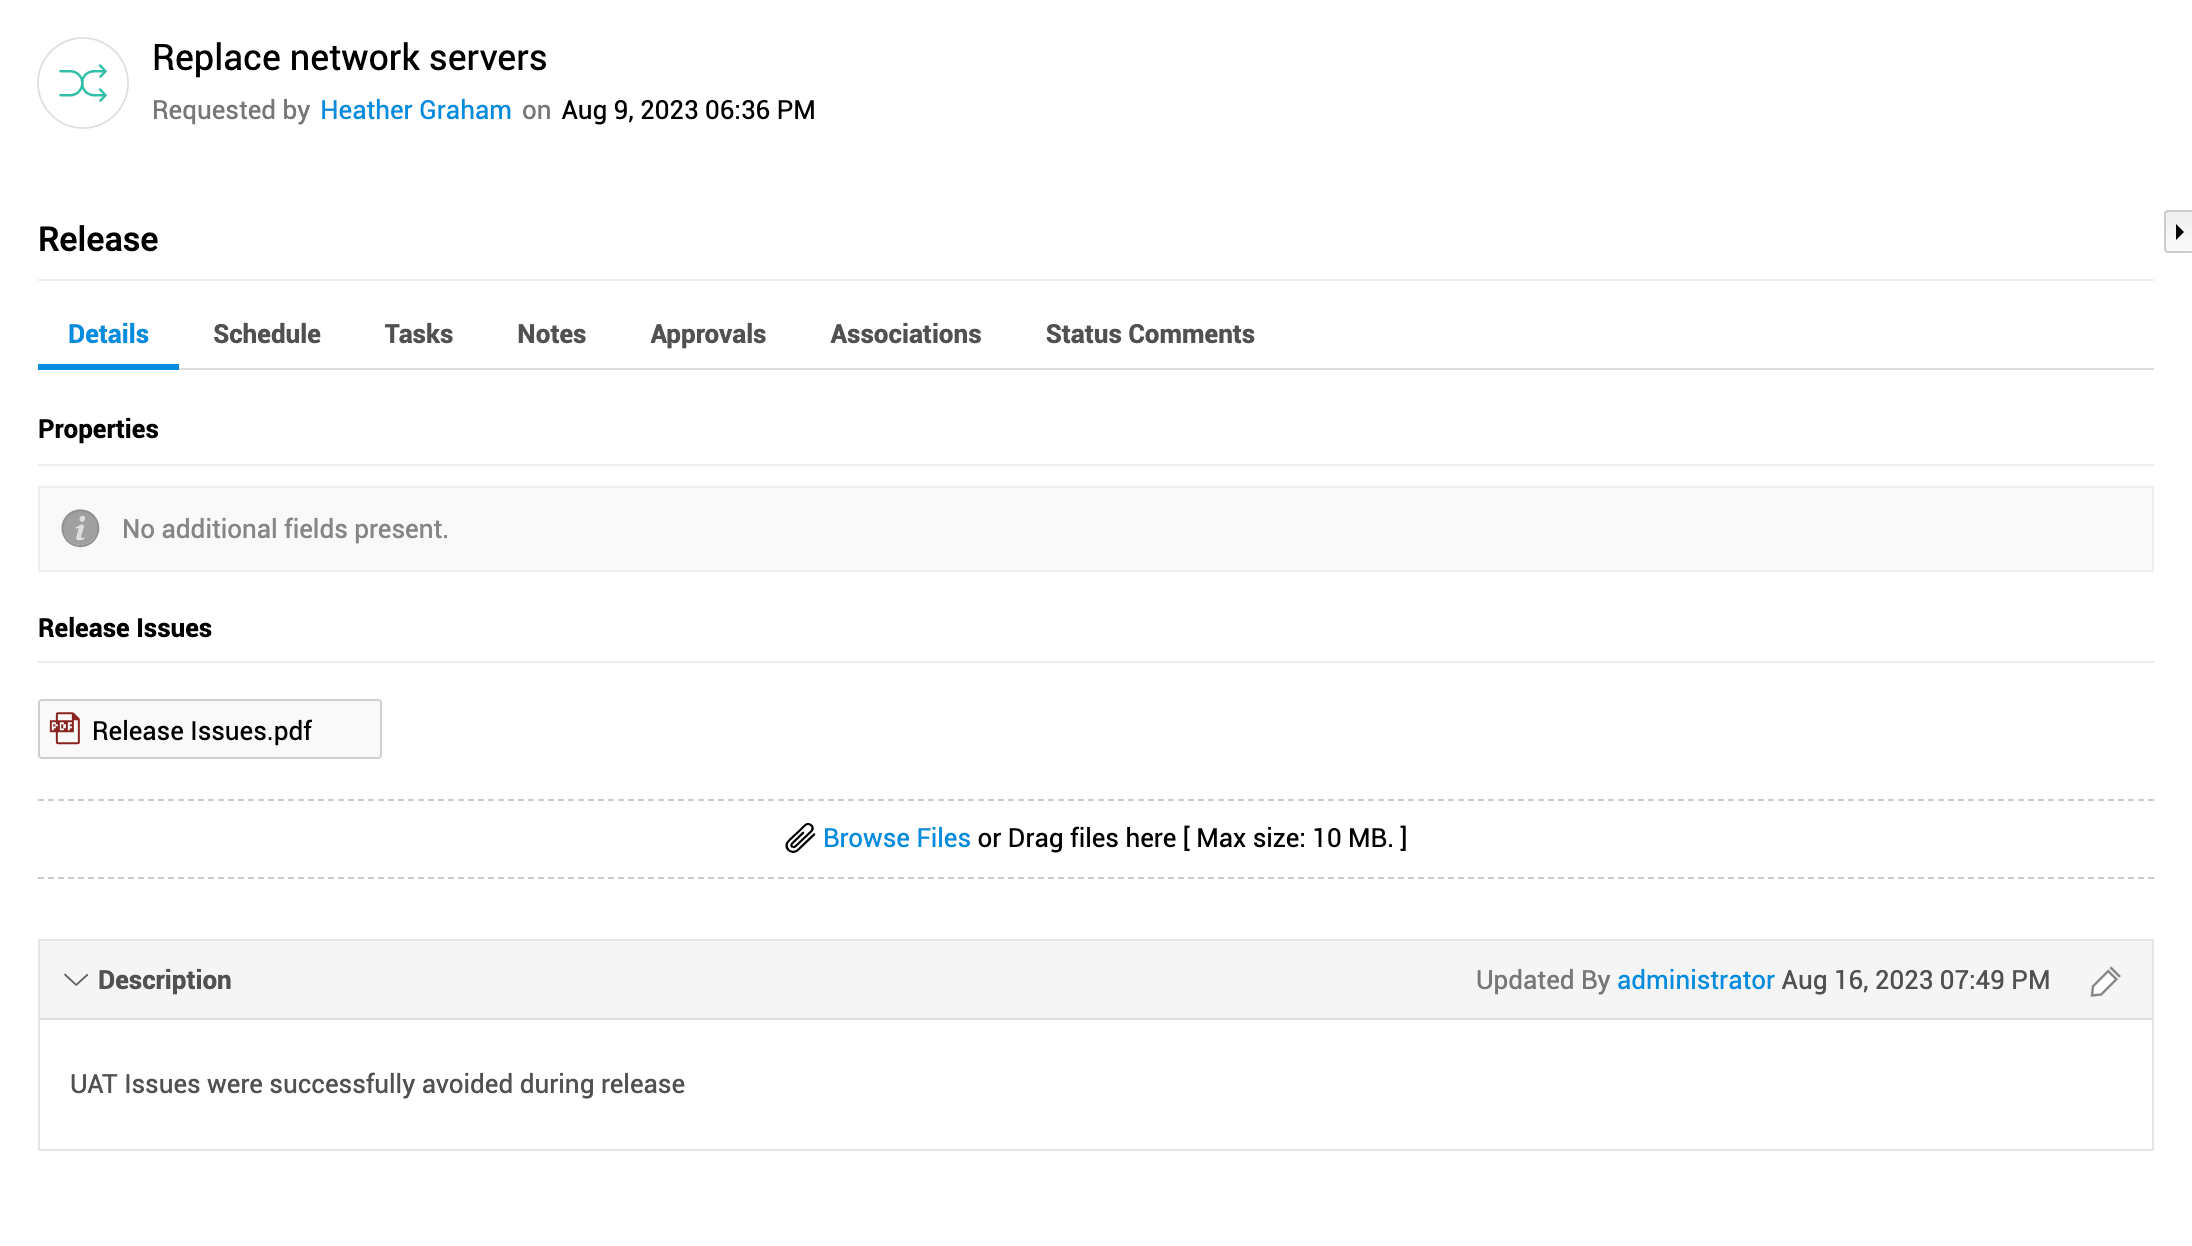Click the info icon in Properties notice

[80, 528]
